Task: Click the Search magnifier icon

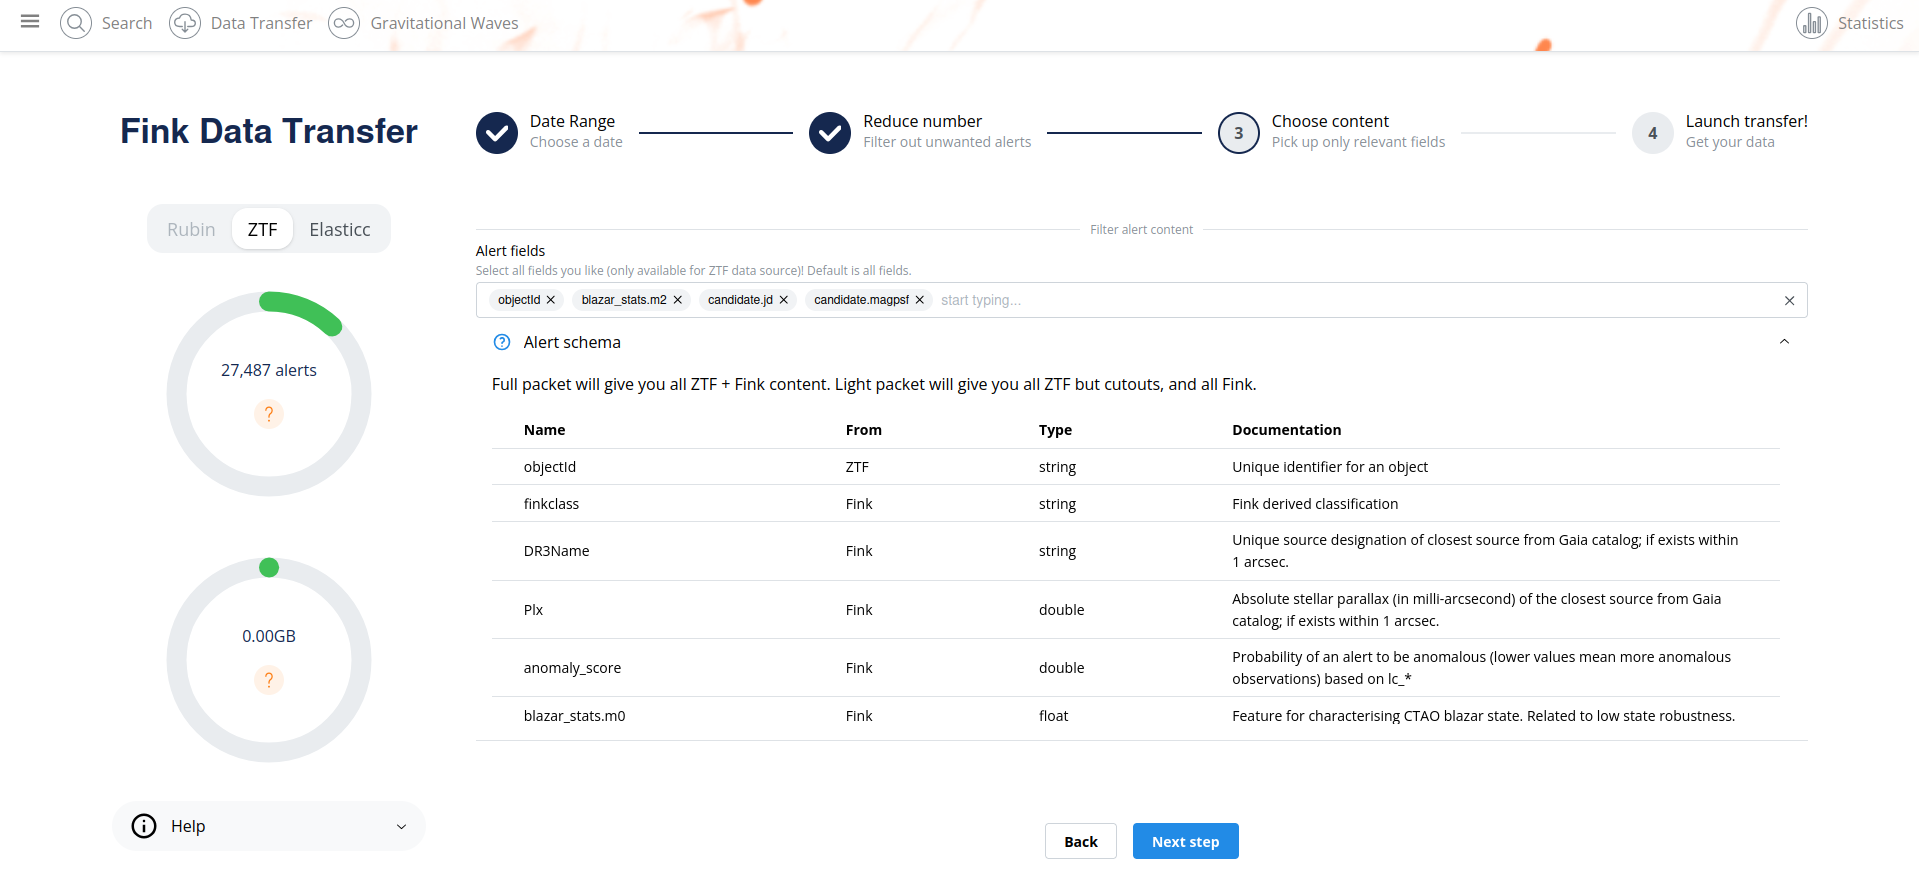Action: tap(76, 22)
